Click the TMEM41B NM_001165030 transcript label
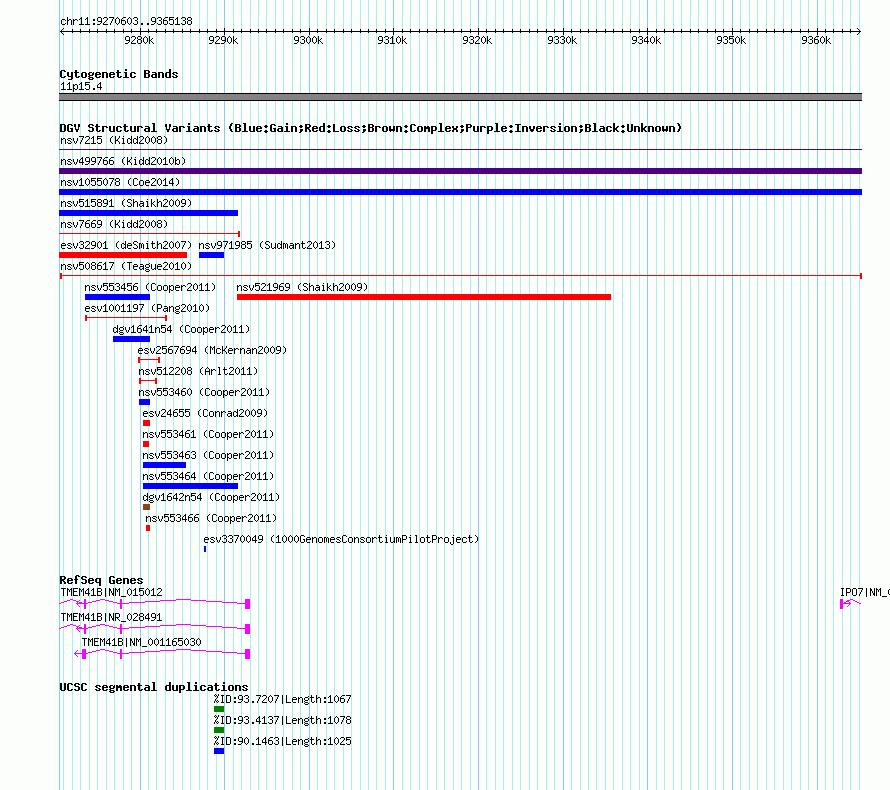This screenshot has width=890, height=790. [x=141, y=642]
